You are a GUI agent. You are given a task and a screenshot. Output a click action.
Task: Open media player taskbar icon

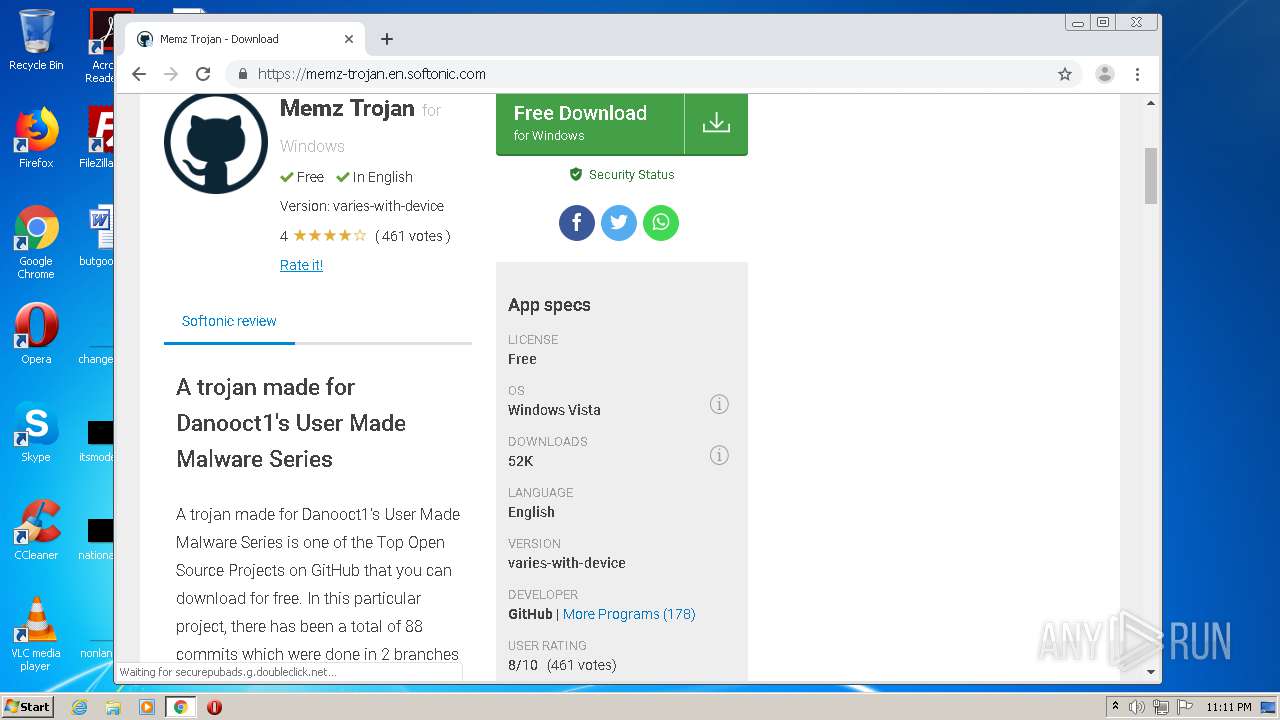tap(147, 707)
